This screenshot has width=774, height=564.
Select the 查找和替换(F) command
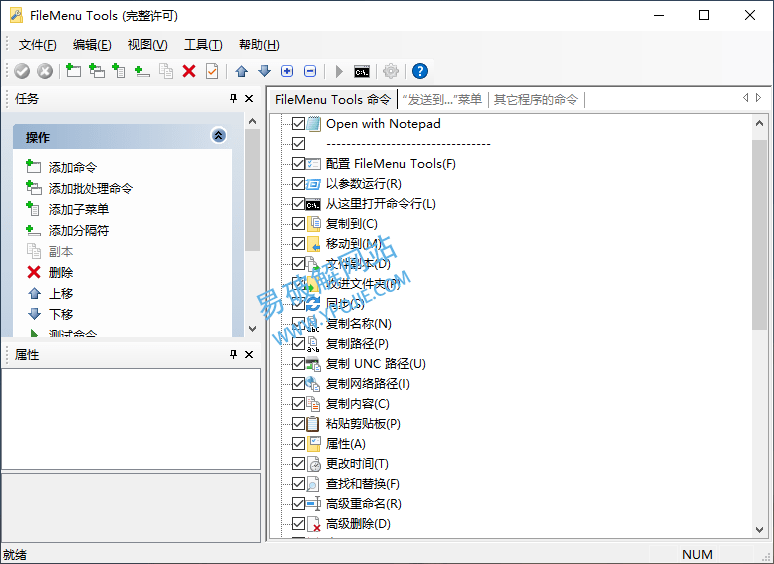363,484
